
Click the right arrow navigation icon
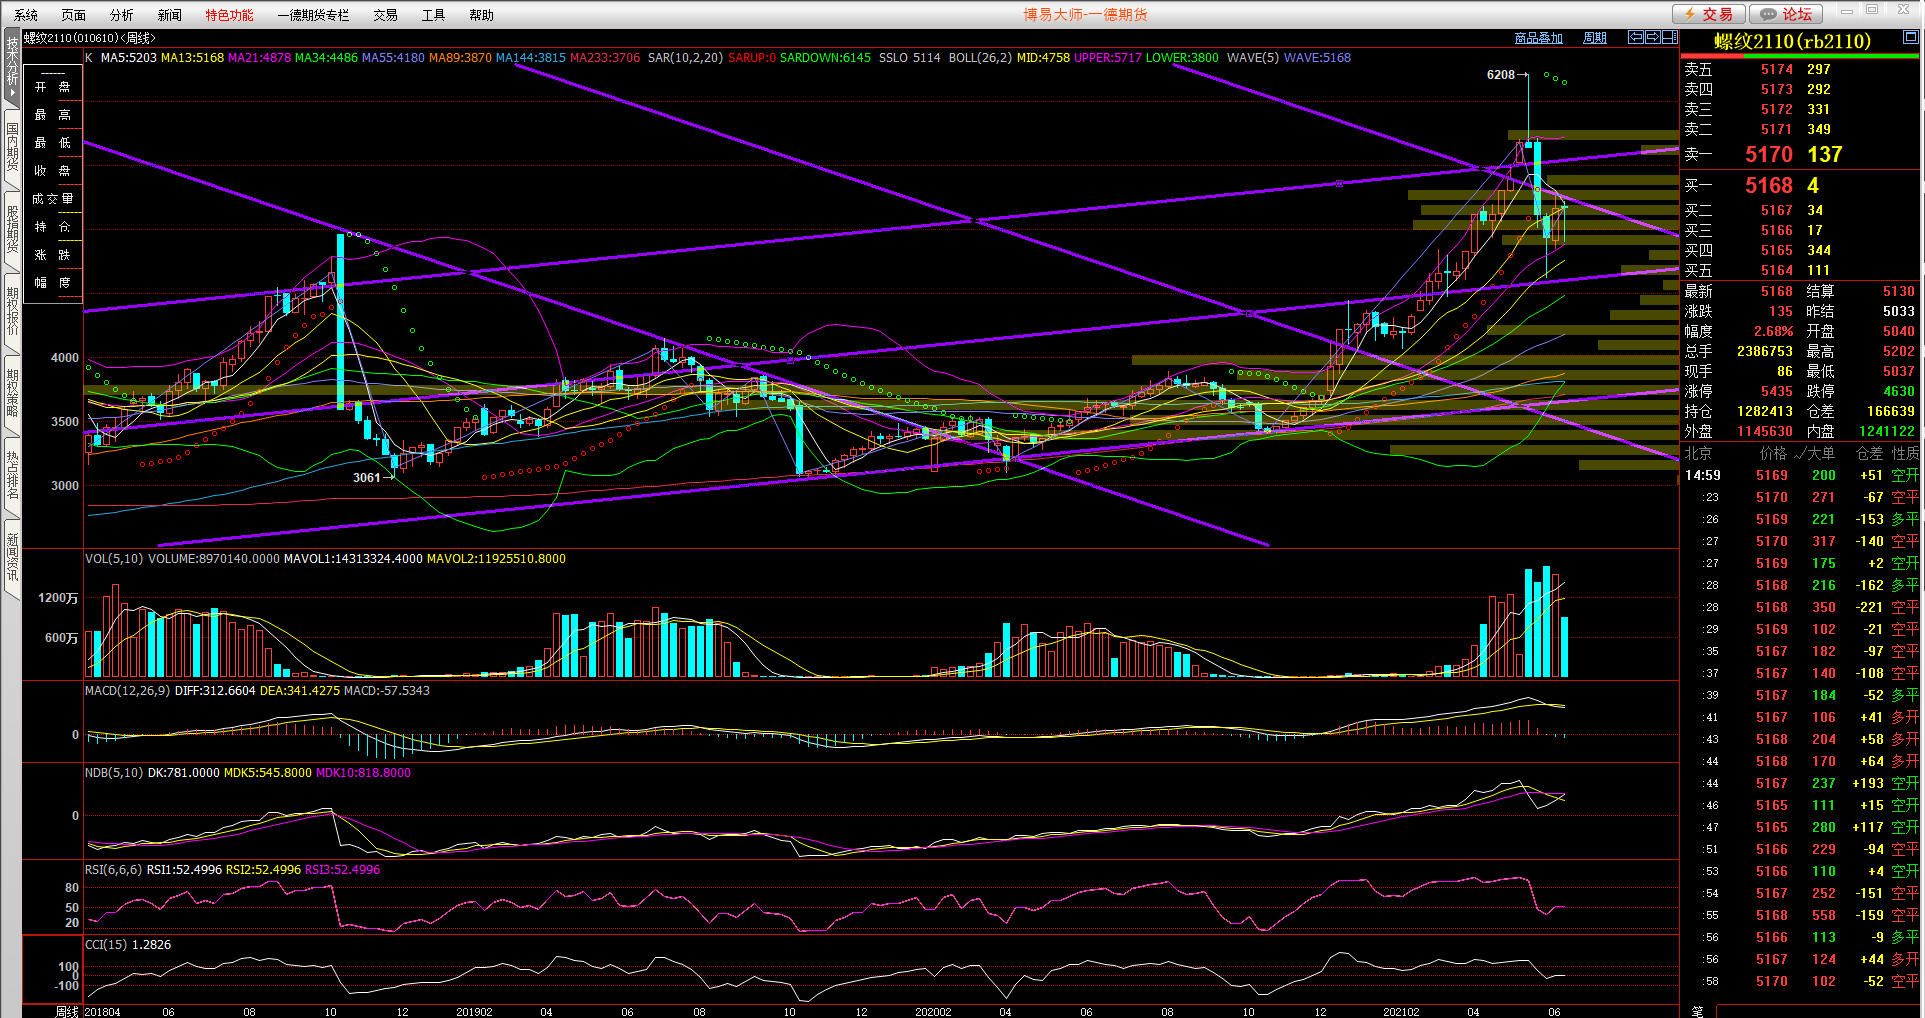[x=1653, y=37]
